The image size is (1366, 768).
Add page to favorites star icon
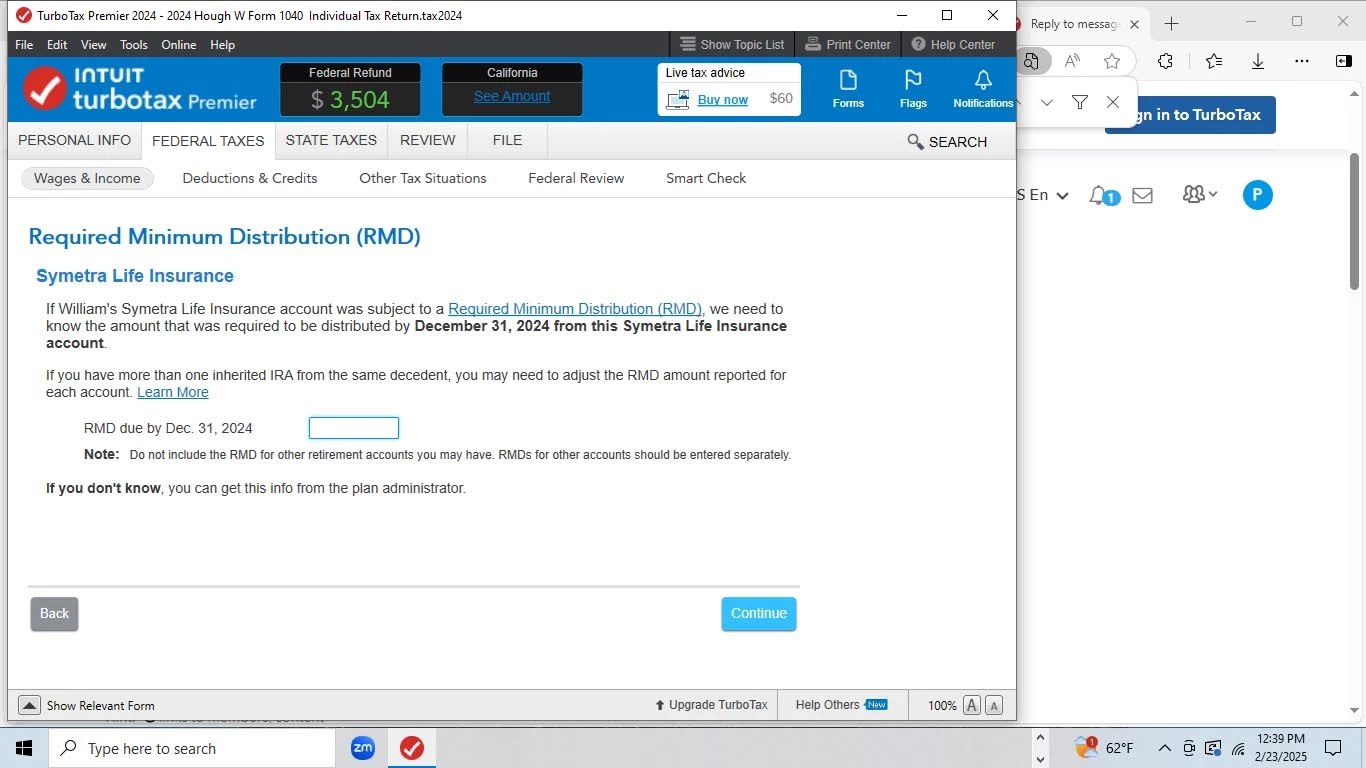click(x=1112, y=61)
